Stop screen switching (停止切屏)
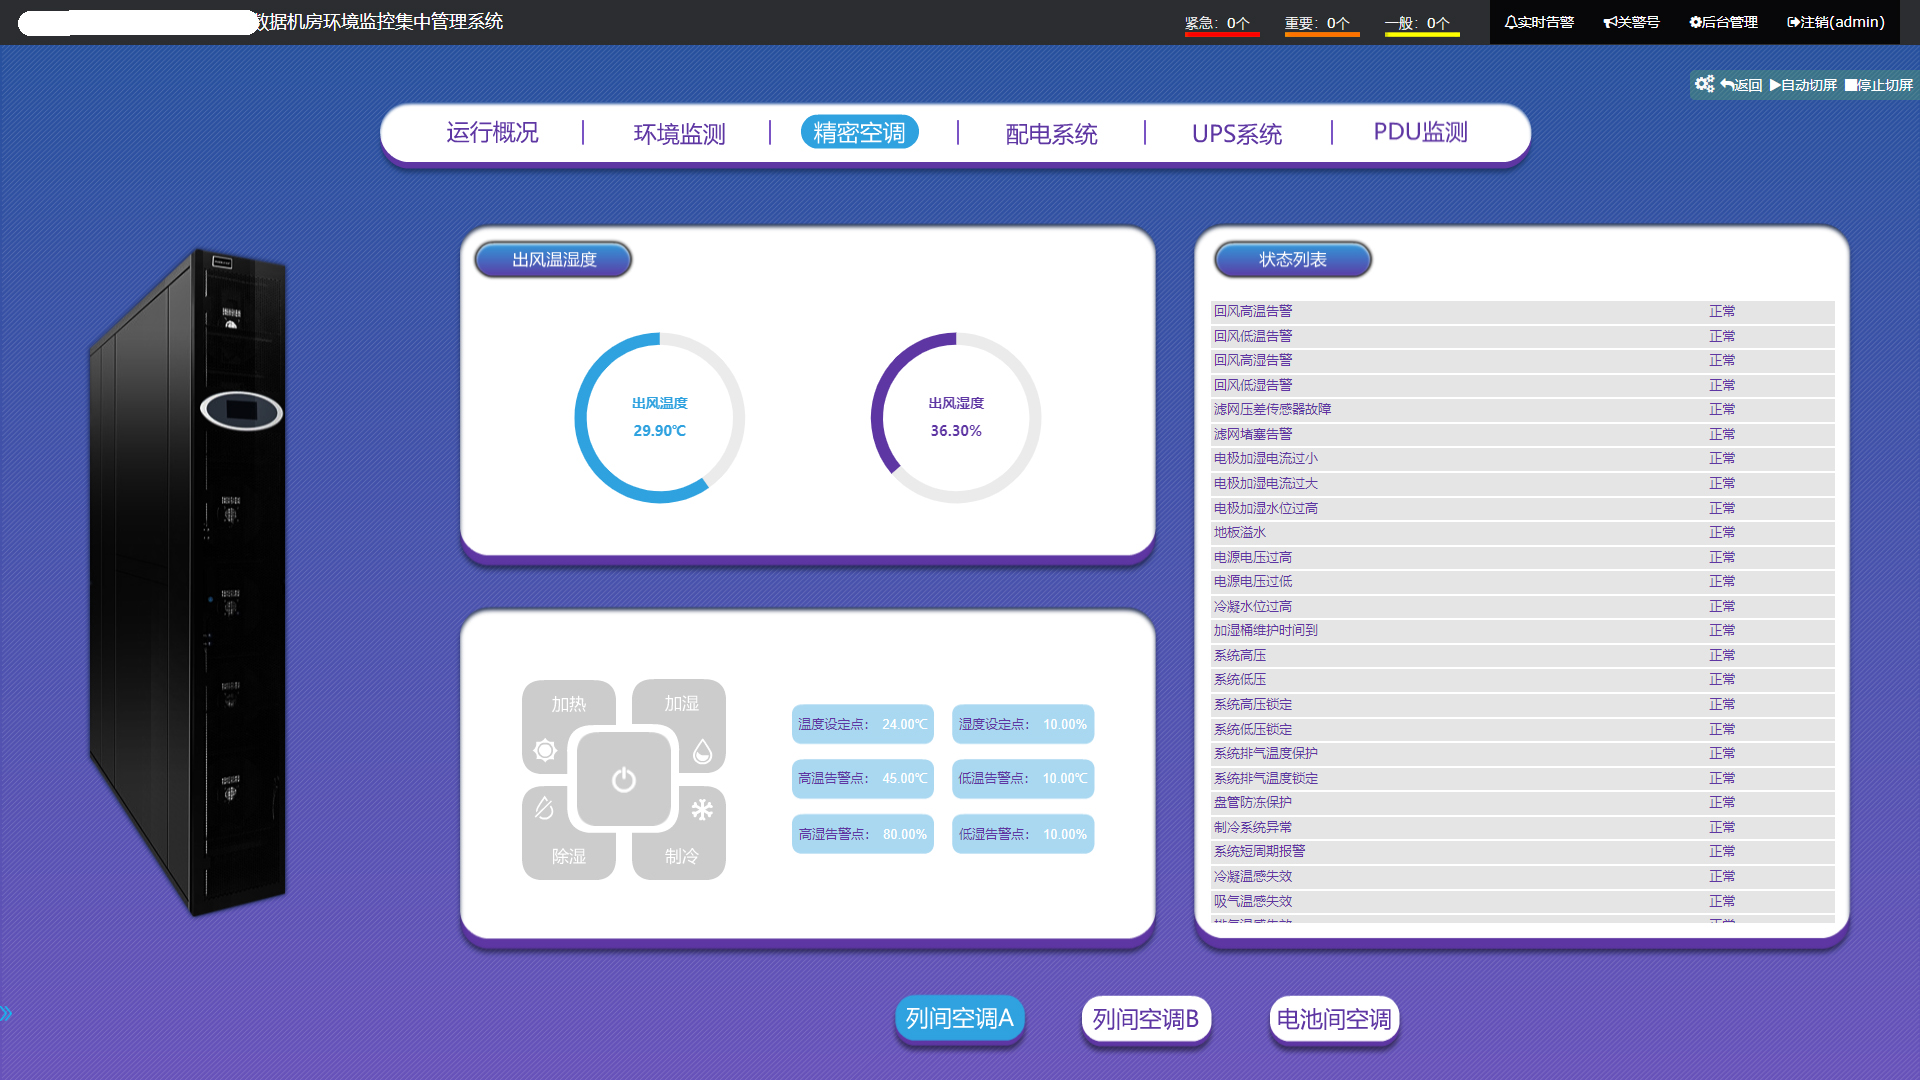Viewport: 1920px width, 1080px height. pyautogui.click(x=1878, y=85)
